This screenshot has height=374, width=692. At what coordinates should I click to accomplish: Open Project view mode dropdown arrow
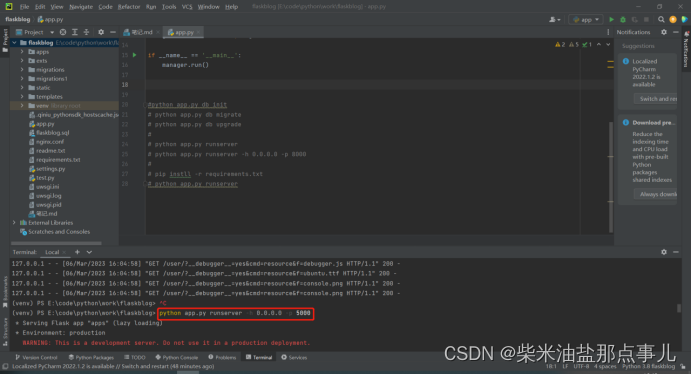(52, 32)
